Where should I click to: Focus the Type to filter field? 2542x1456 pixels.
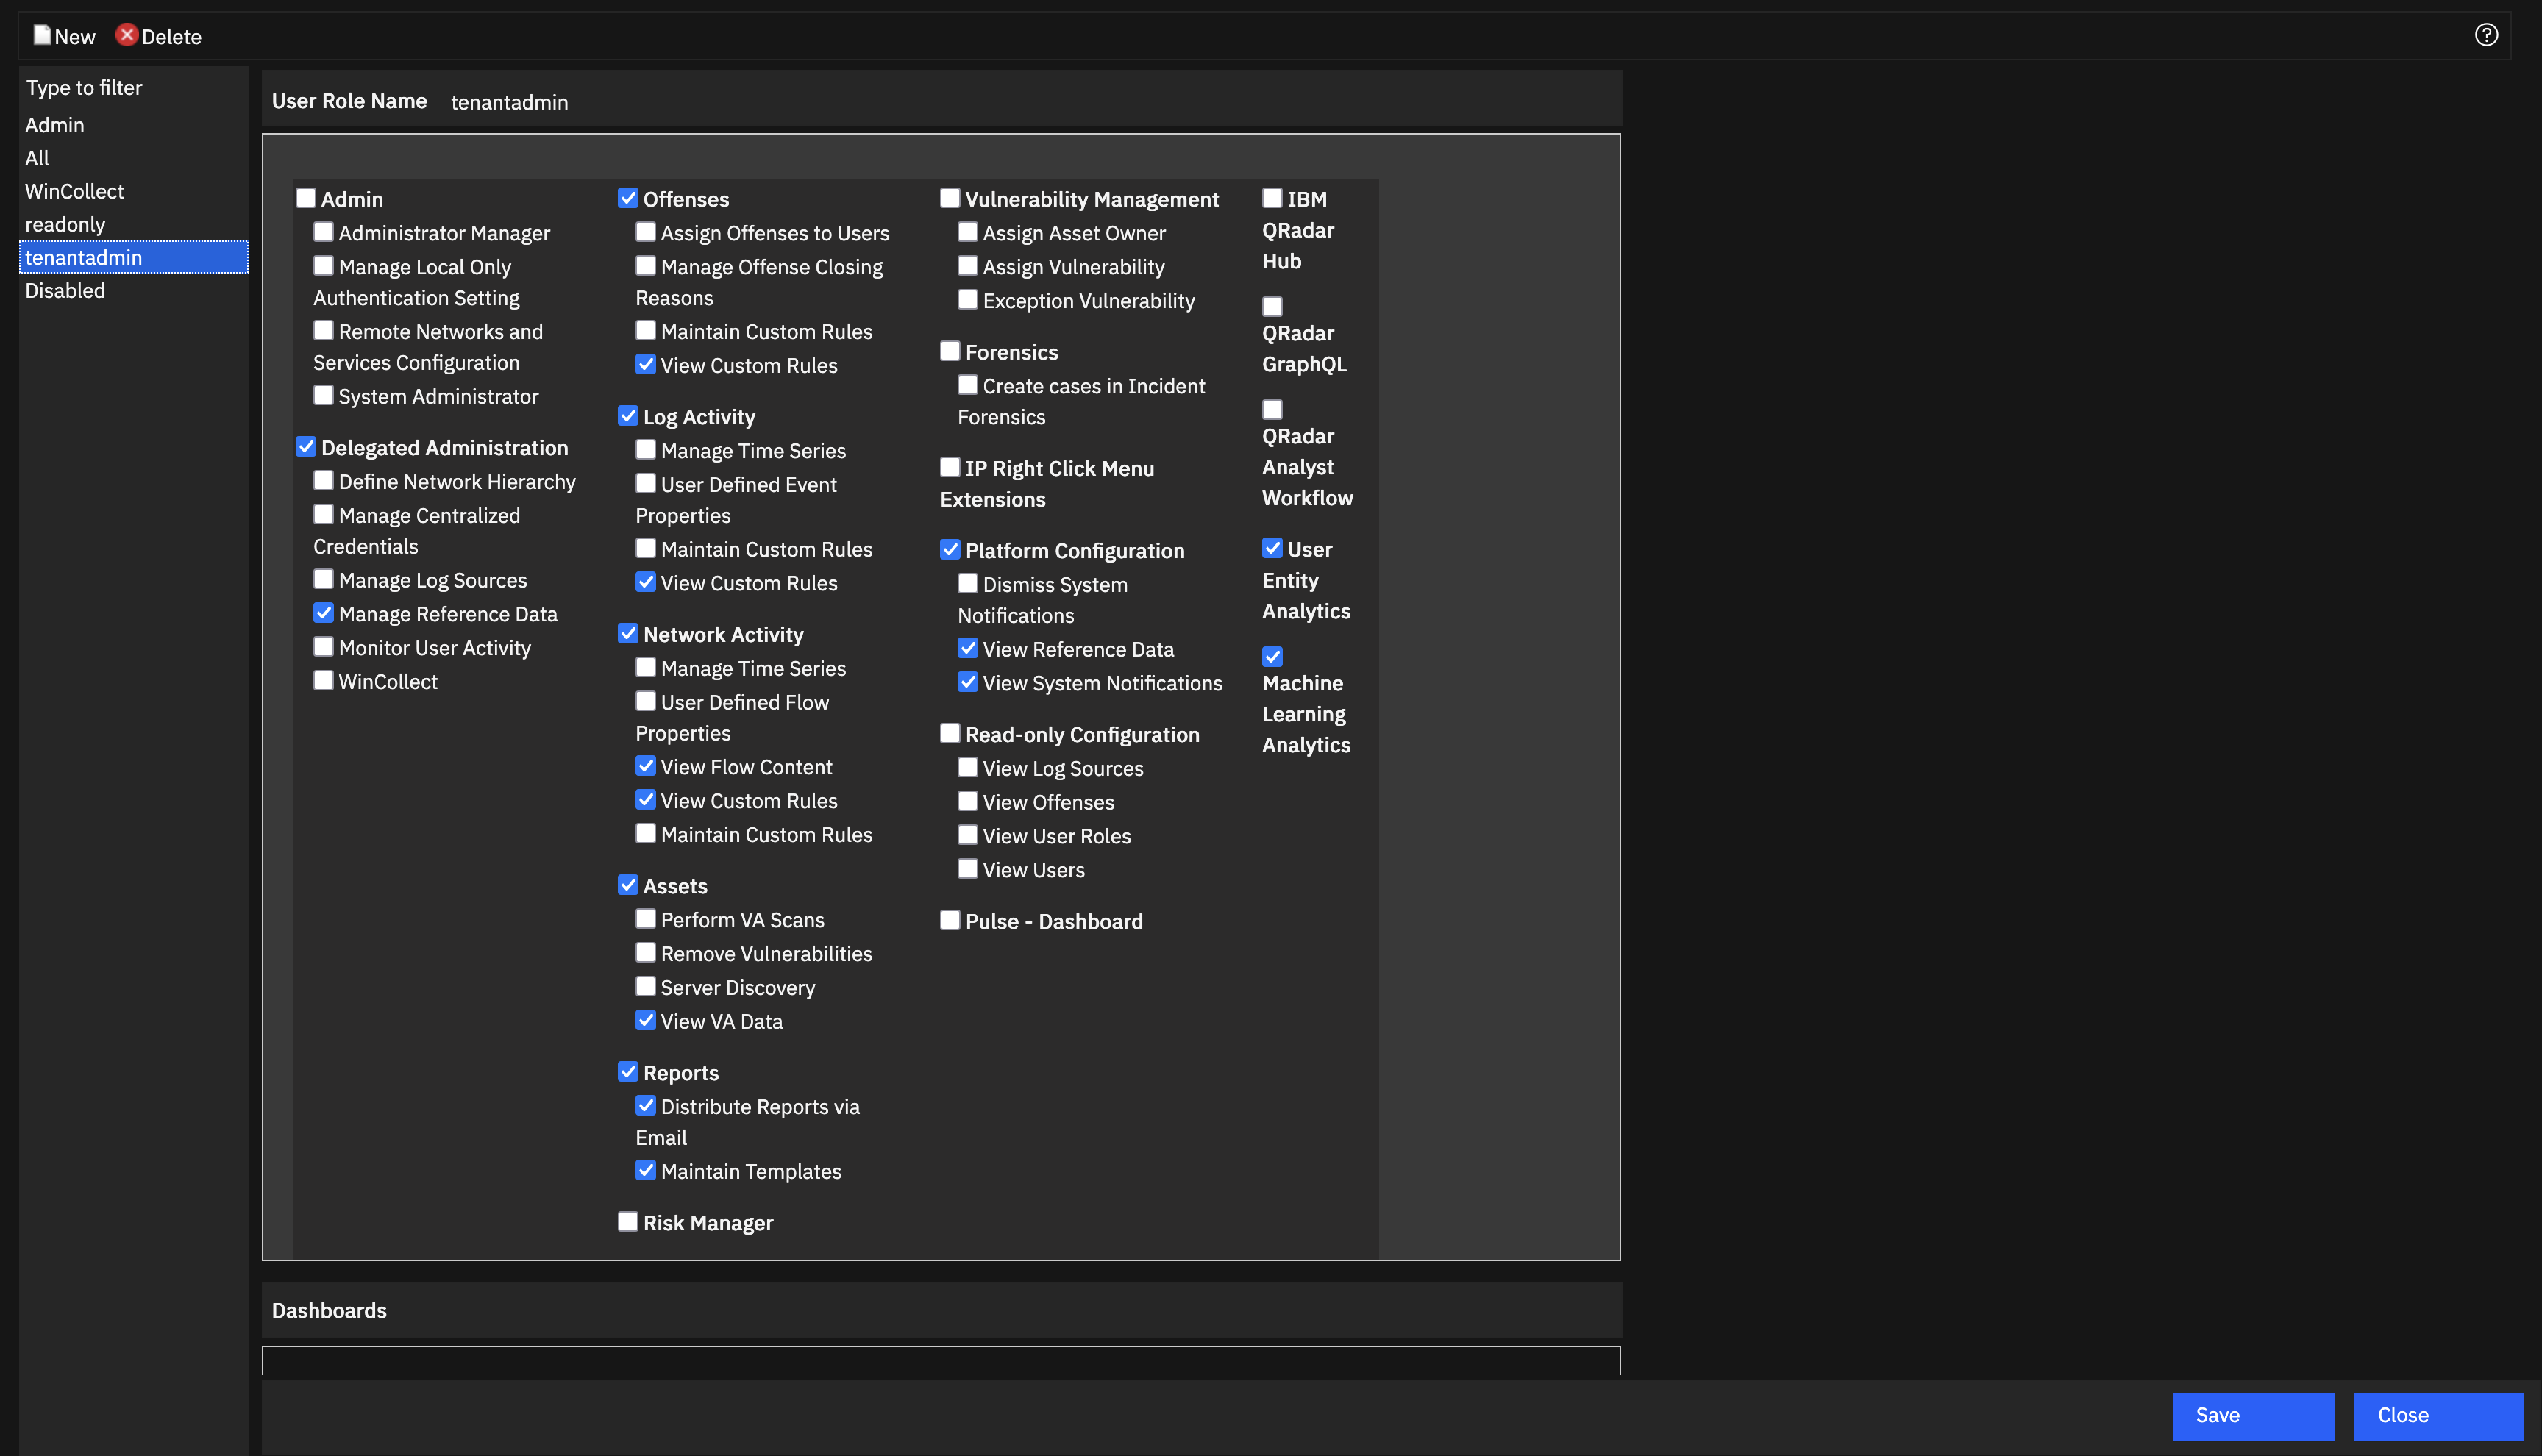pyautogui.click(x=132, y=88)
